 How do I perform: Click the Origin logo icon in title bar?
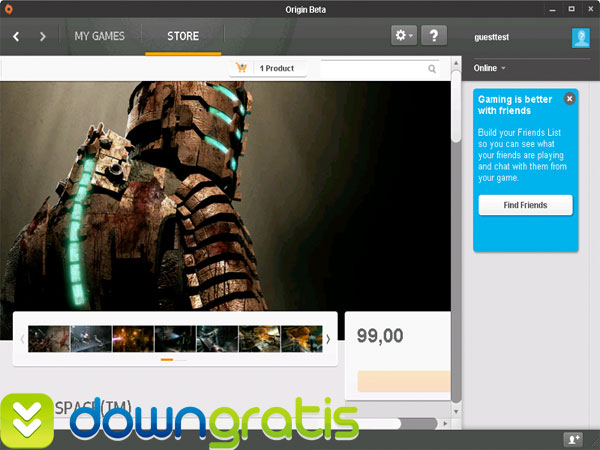tap(9, 11)
